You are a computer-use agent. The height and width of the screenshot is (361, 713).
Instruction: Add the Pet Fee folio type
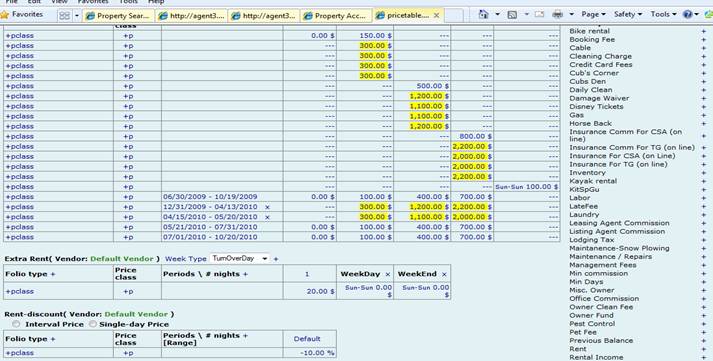point(703,332)
